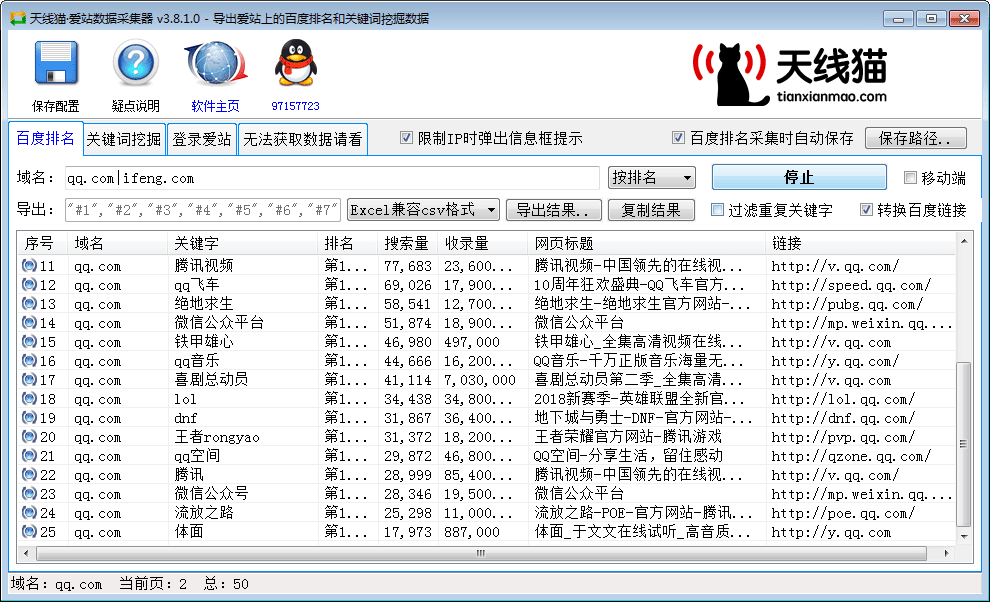Click the horizontal scrollbar thumb

pyautogui.click(x=481, y=553)
